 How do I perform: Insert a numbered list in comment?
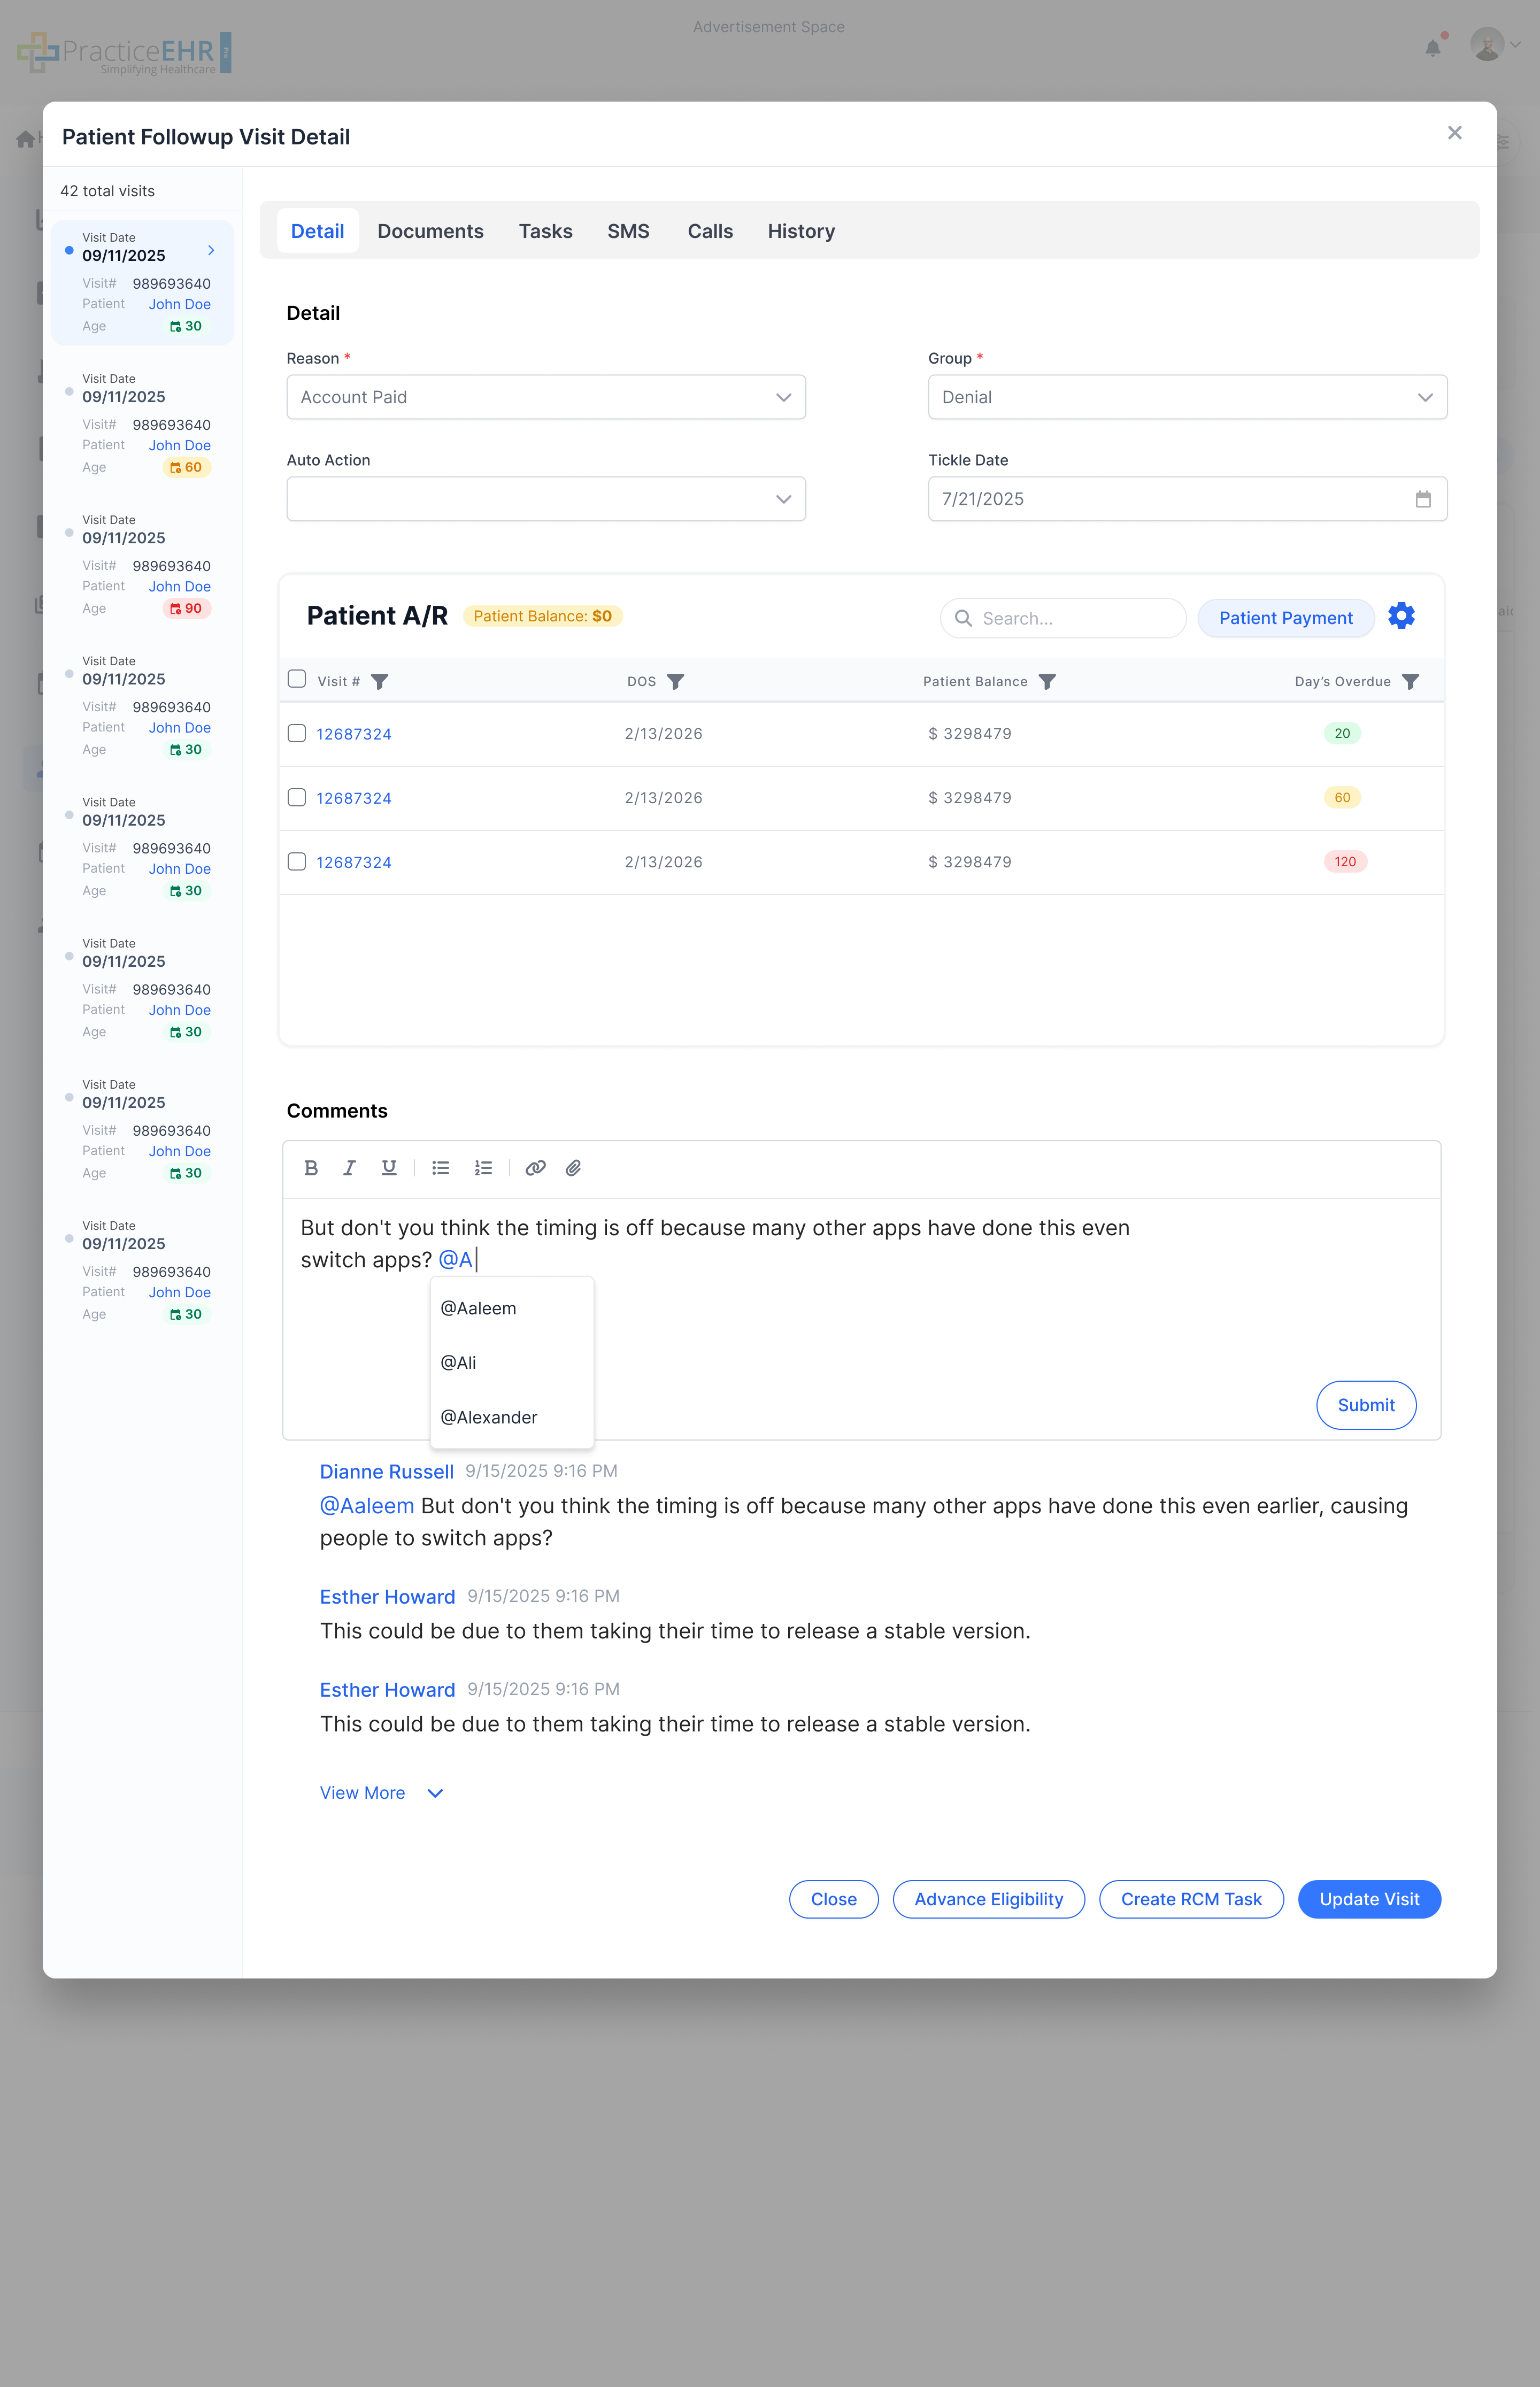[483, 1168]
